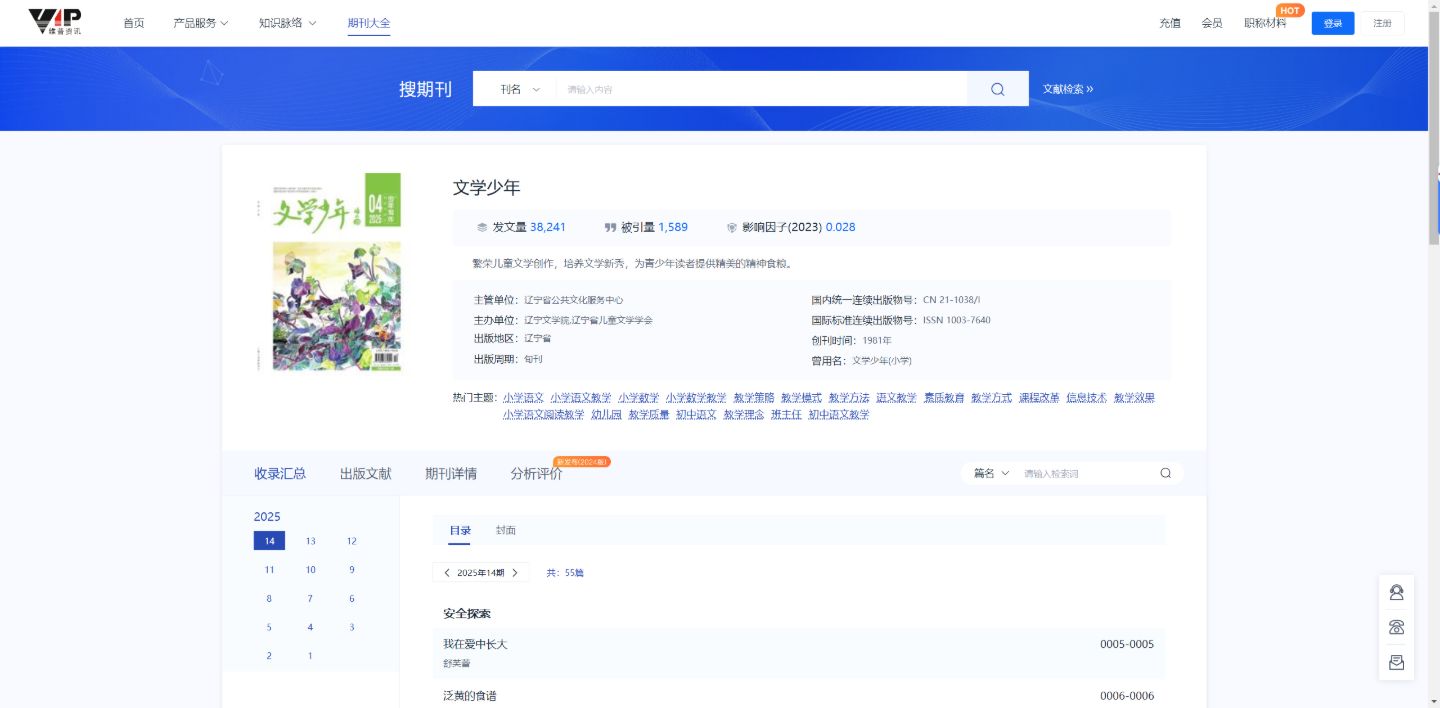The image size is (1440, 708).
Task: Open the 文献检索 link
Action: click(x=1067, y=89)
